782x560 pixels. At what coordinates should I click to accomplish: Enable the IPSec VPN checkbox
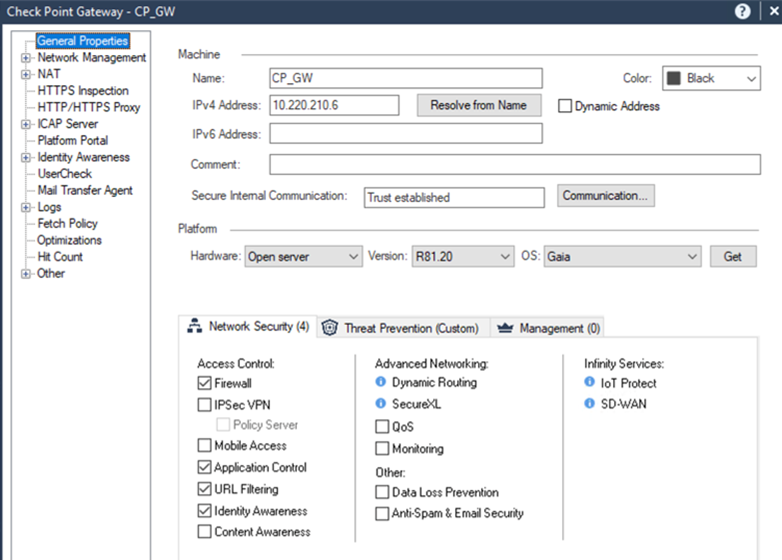click(204, 404)
